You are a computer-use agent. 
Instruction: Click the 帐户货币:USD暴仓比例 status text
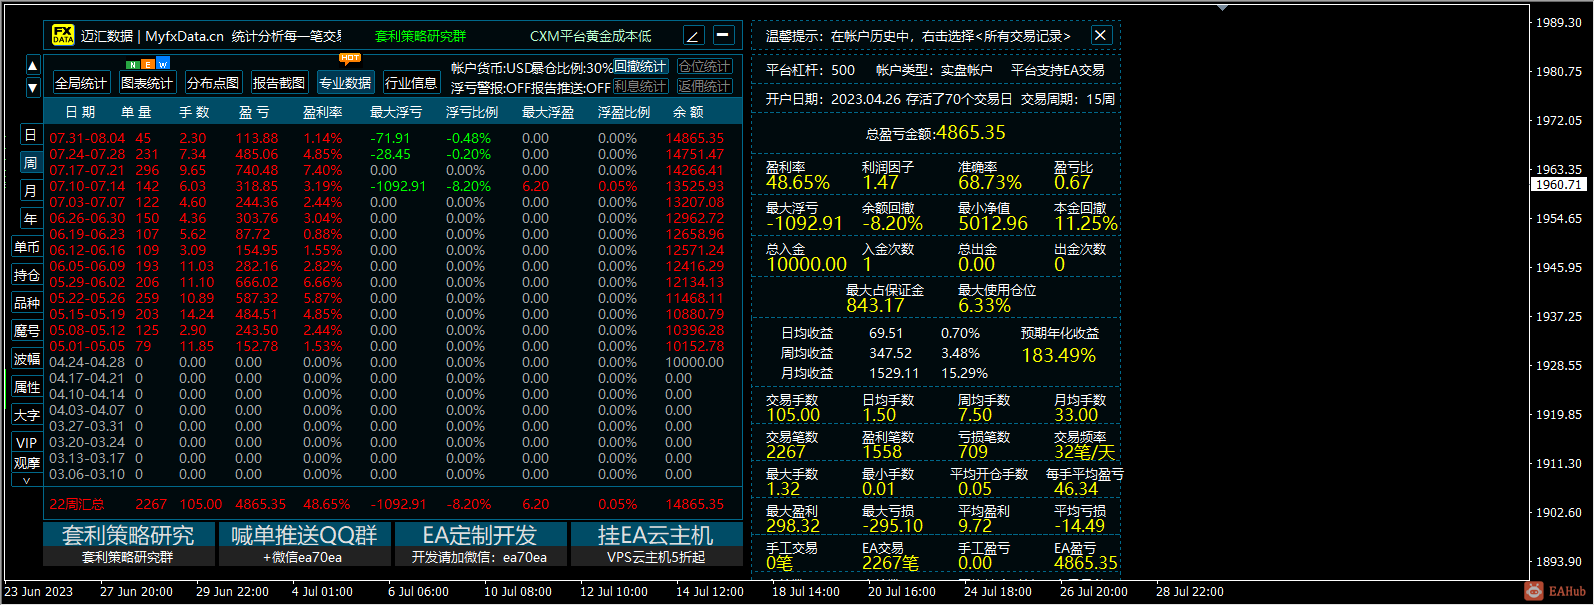coord(532,67)
